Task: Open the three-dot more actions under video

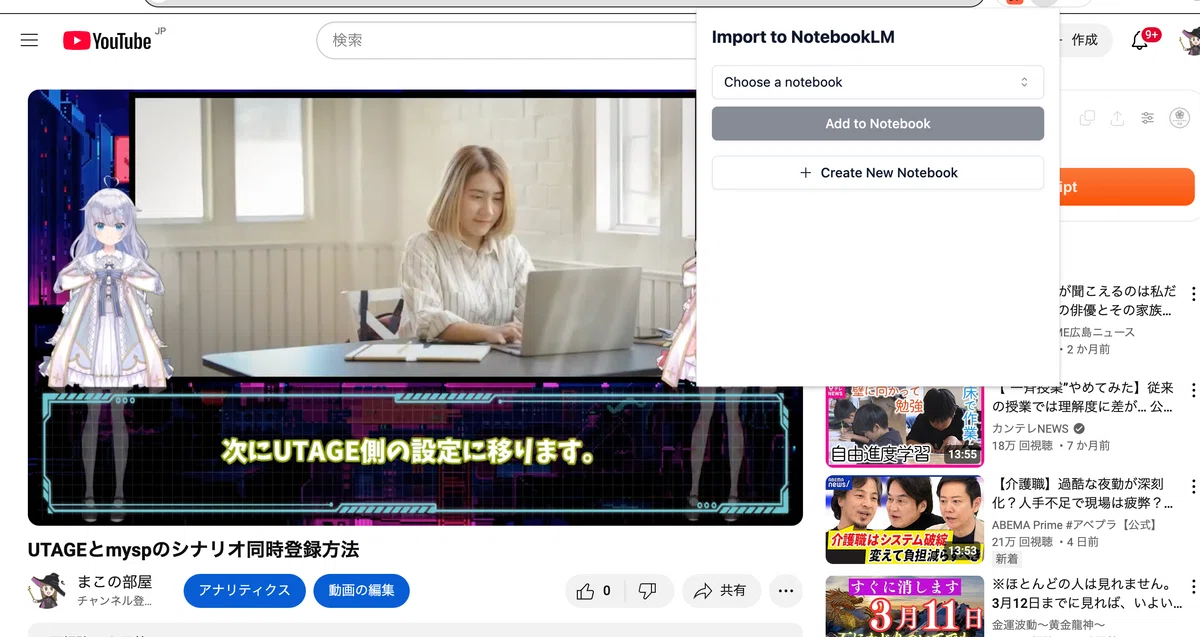Action: pos(786,591)
